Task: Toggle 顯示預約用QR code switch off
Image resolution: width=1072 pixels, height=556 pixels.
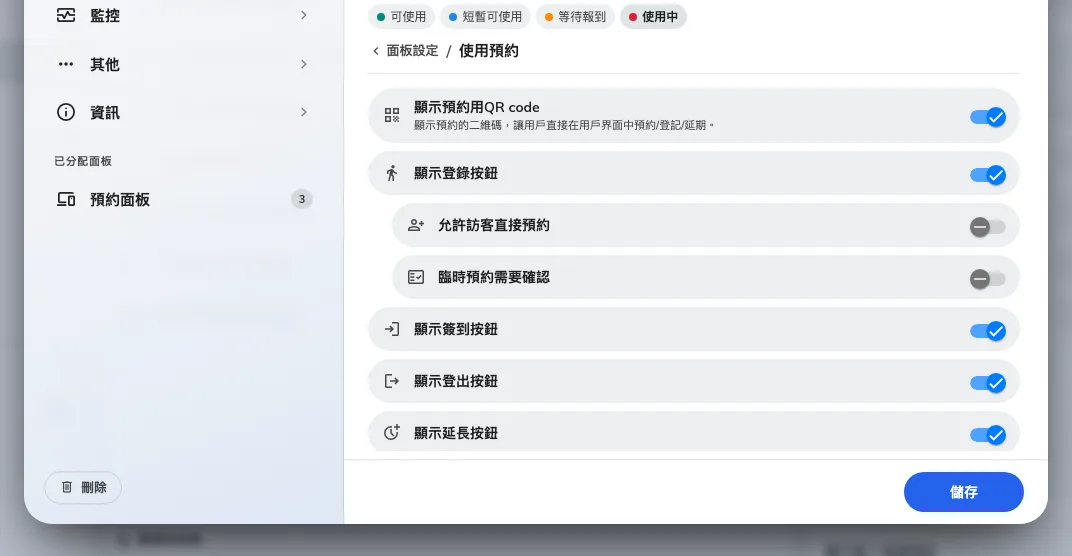Action: 987,117
